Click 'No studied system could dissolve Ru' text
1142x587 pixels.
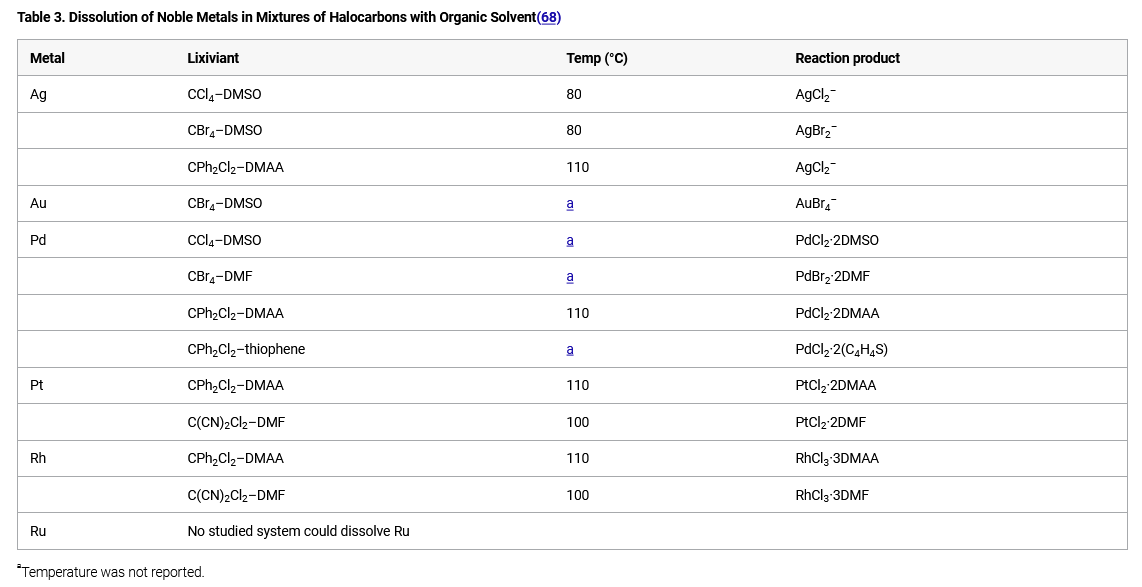tap(298, 531)
